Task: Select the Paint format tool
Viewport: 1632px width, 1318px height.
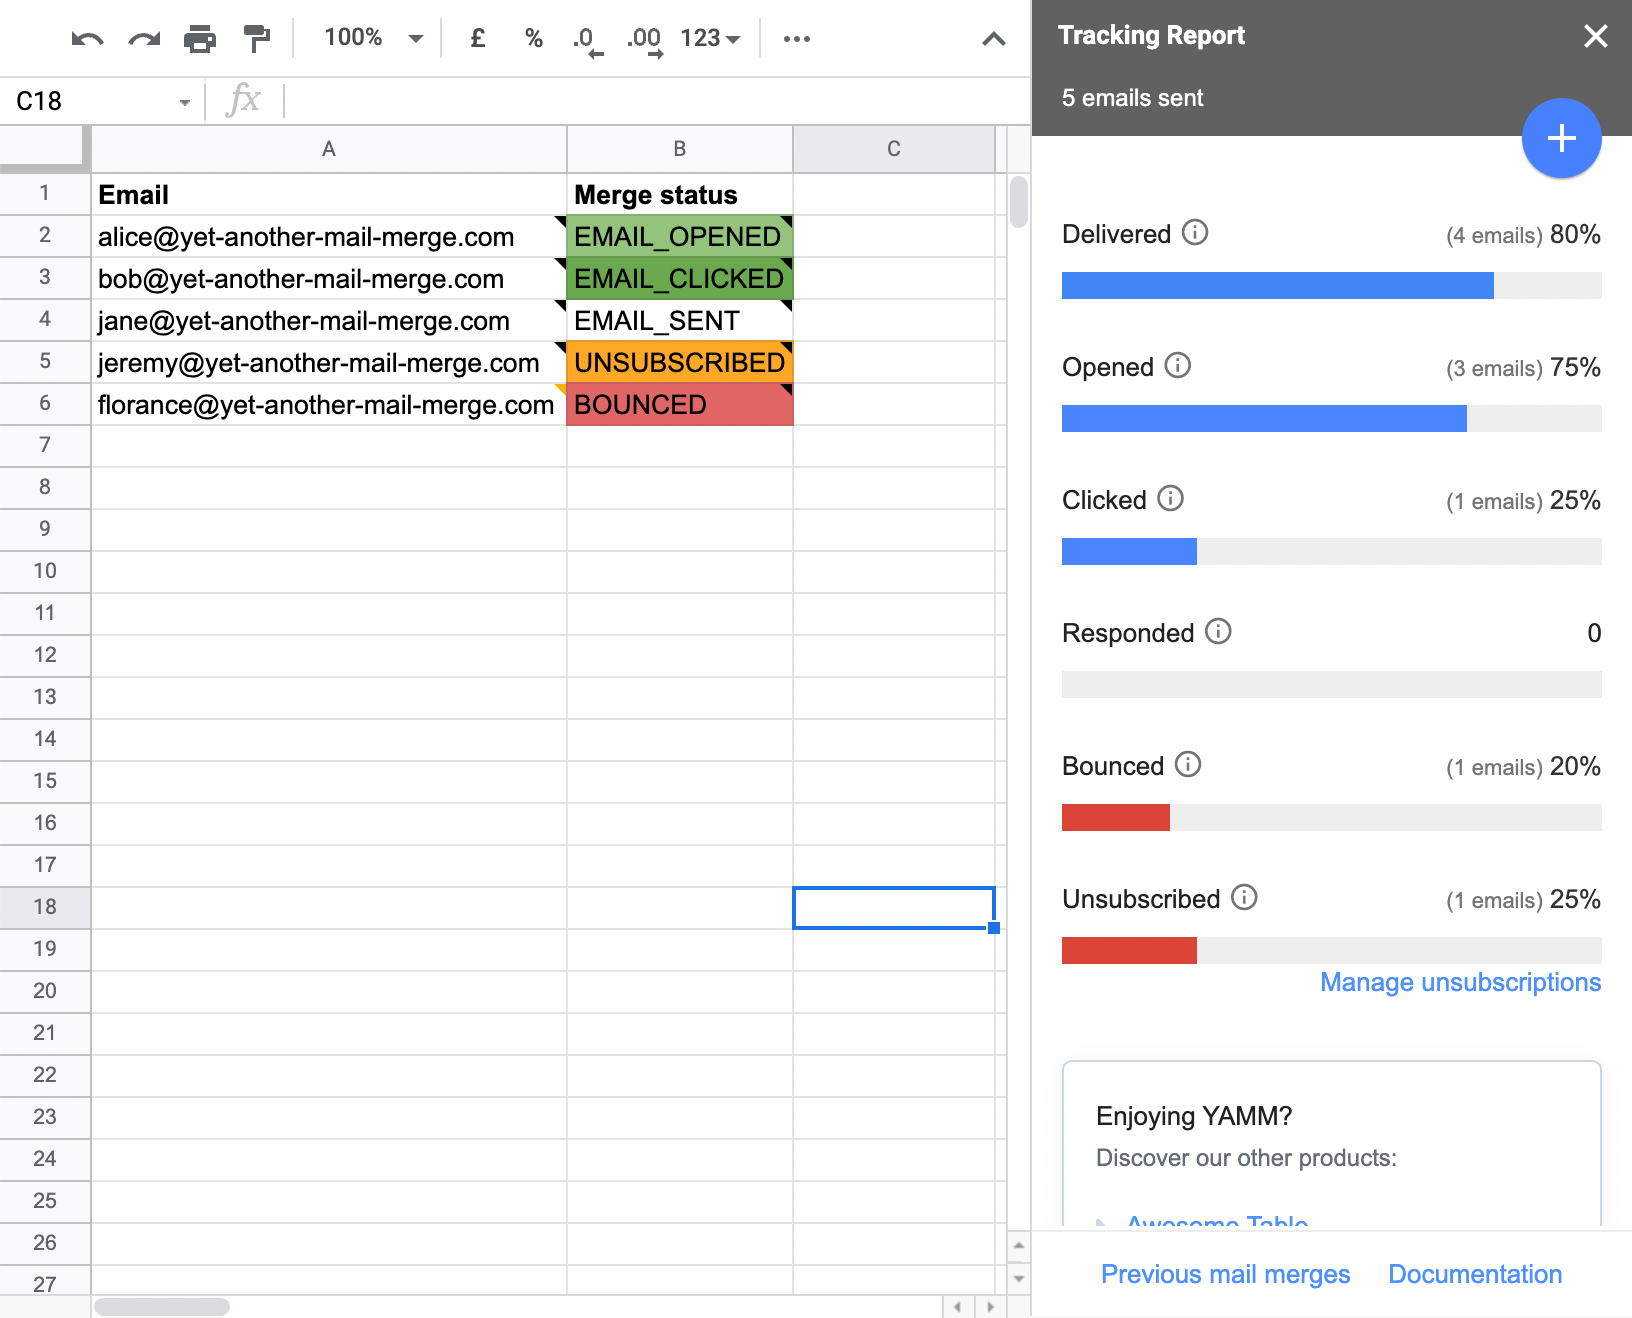Action: [257, 38]
